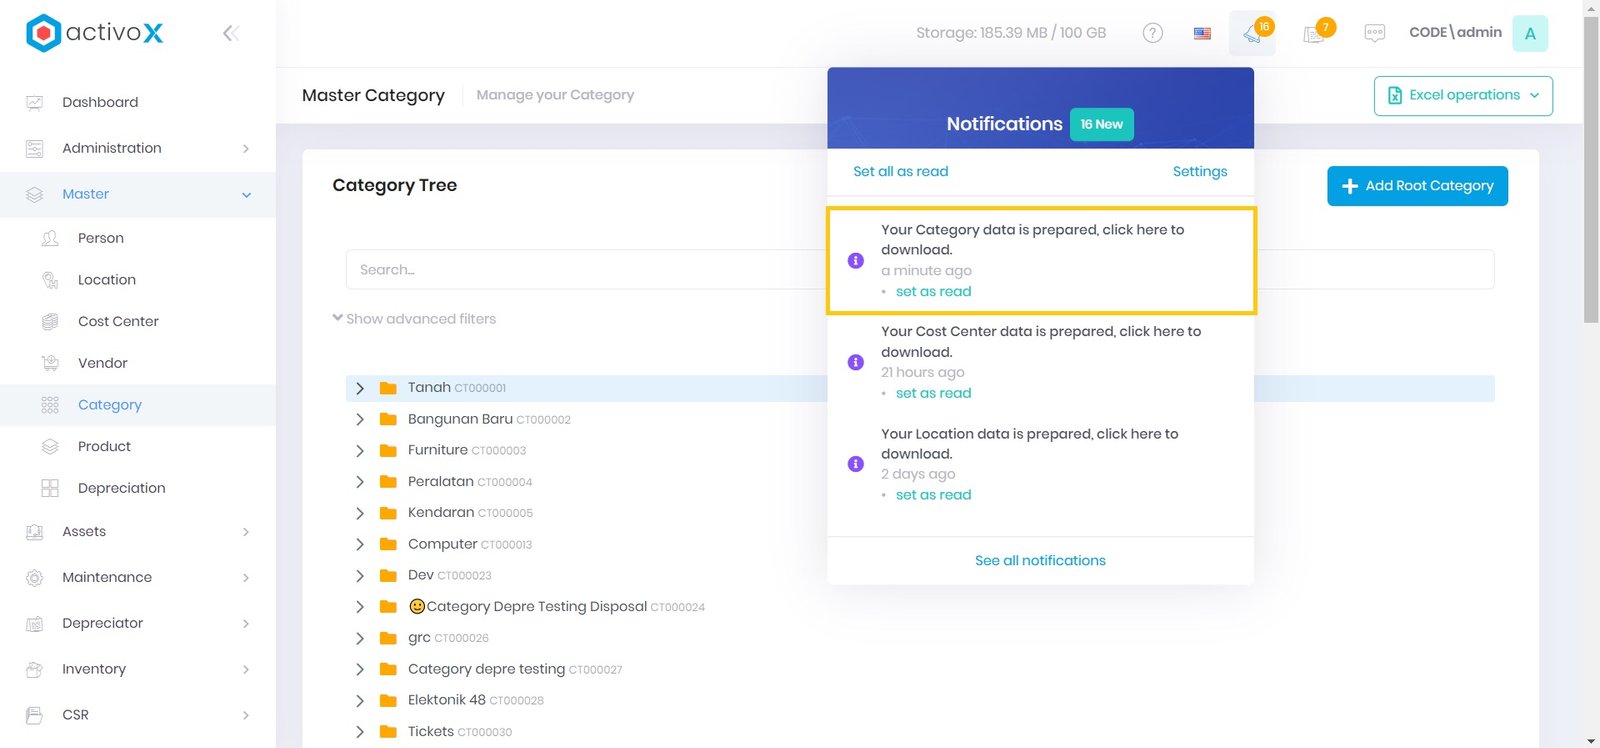The height and width of the screenshot is (748, 1600).
Task: Expand the Tanah category node
Action: 360,388
